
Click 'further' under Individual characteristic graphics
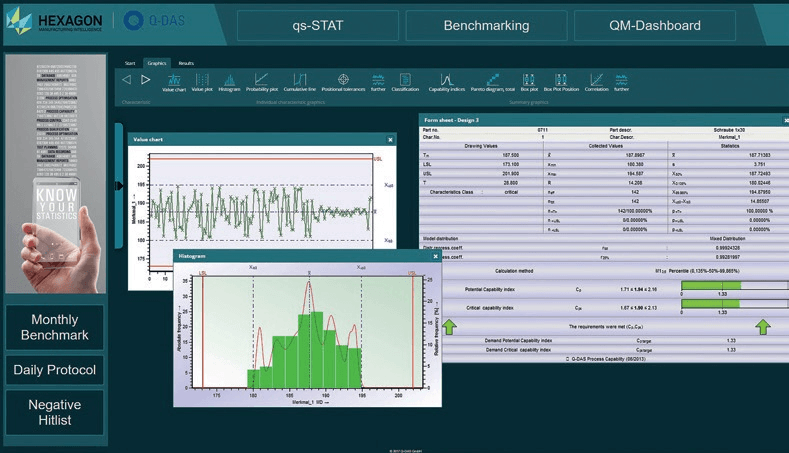pyautogui.click(x=378, y=83)
